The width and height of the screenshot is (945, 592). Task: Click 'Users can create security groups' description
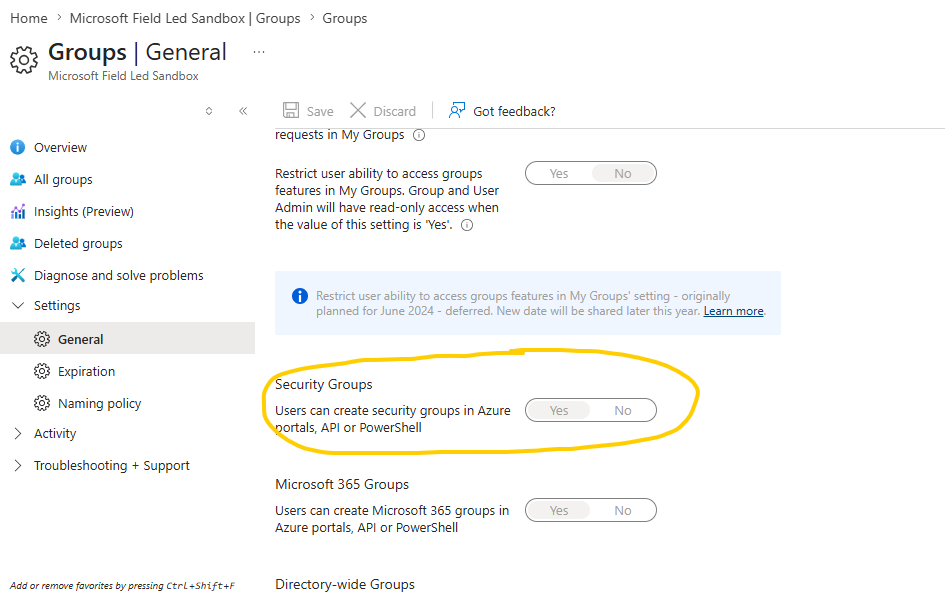coord(393,419)
